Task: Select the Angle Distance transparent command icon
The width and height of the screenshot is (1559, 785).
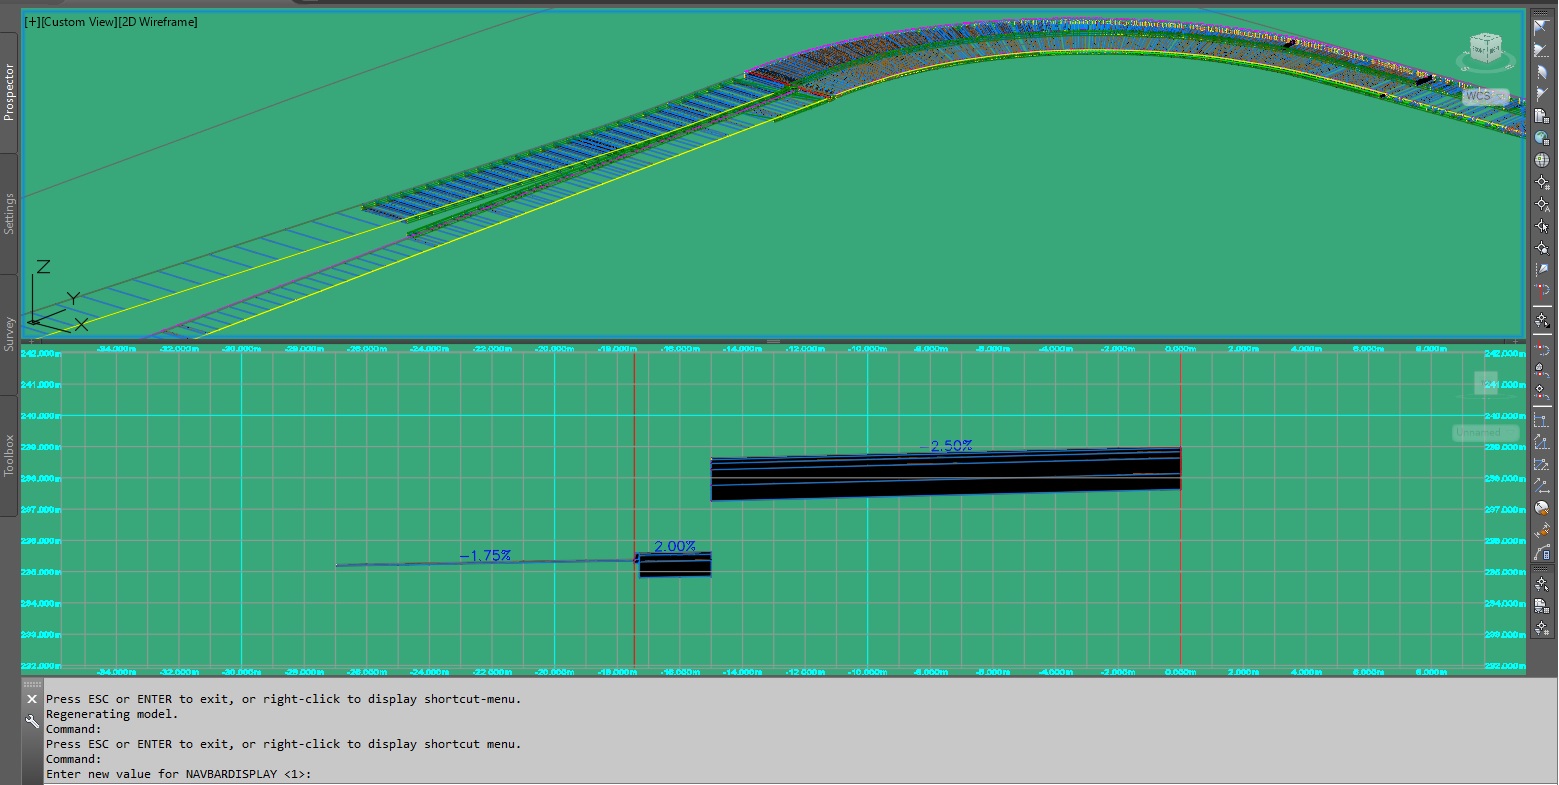Action: click(1542, 28)
